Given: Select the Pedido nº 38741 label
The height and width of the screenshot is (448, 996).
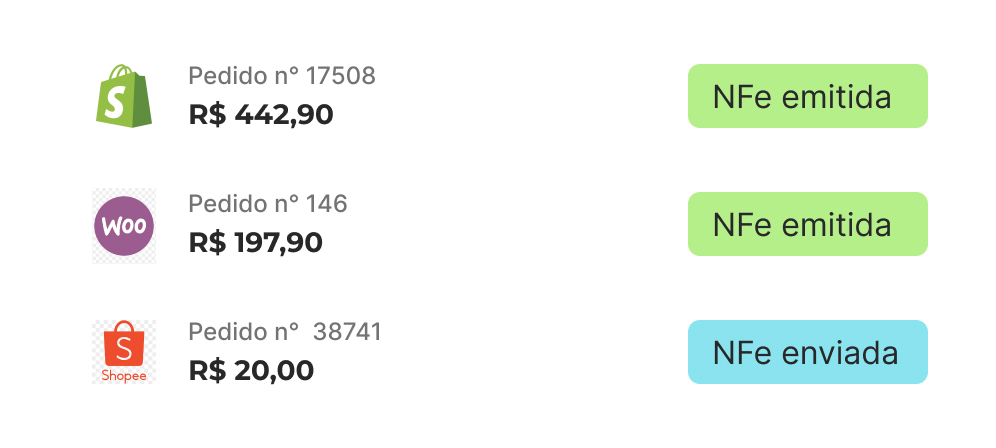Looking at the screenshot, I should tap(285, 332).
